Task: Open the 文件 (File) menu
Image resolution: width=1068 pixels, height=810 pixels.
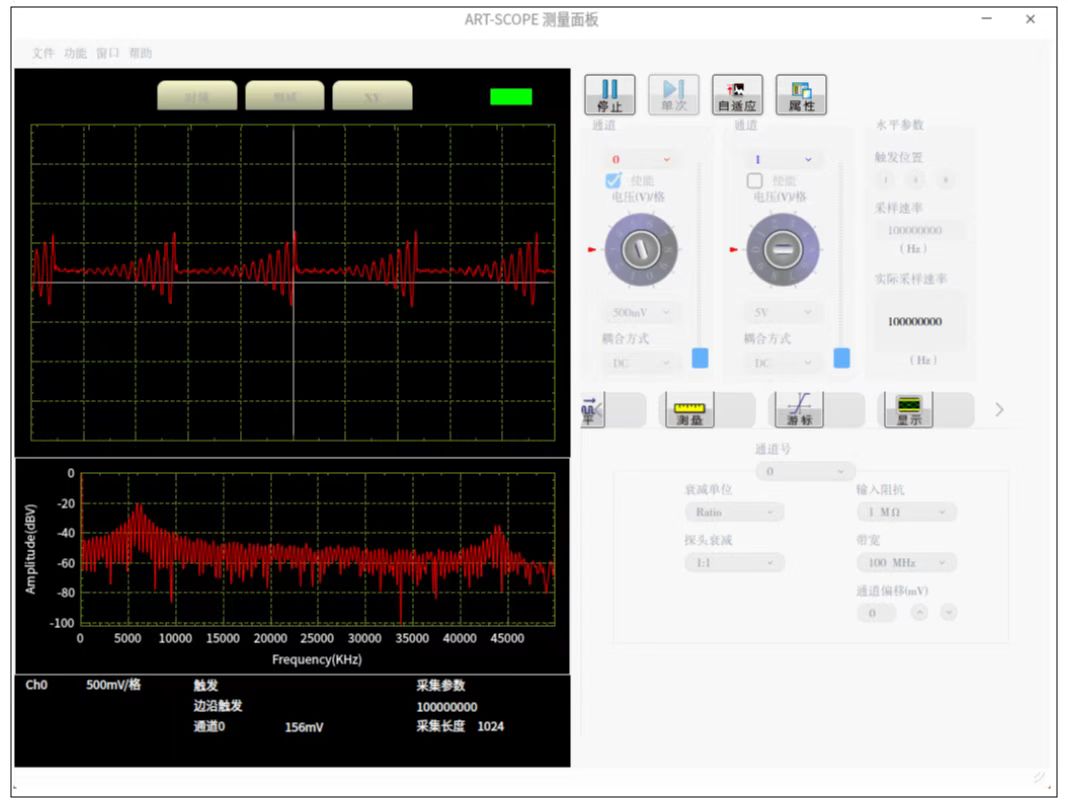Action: pos(43,53)
